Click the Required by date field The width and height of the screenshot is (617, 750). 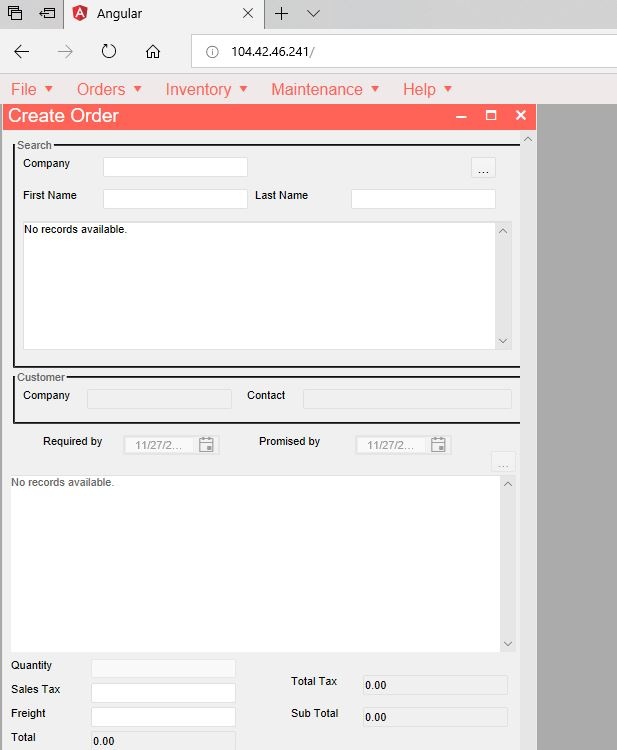(159, 445)
